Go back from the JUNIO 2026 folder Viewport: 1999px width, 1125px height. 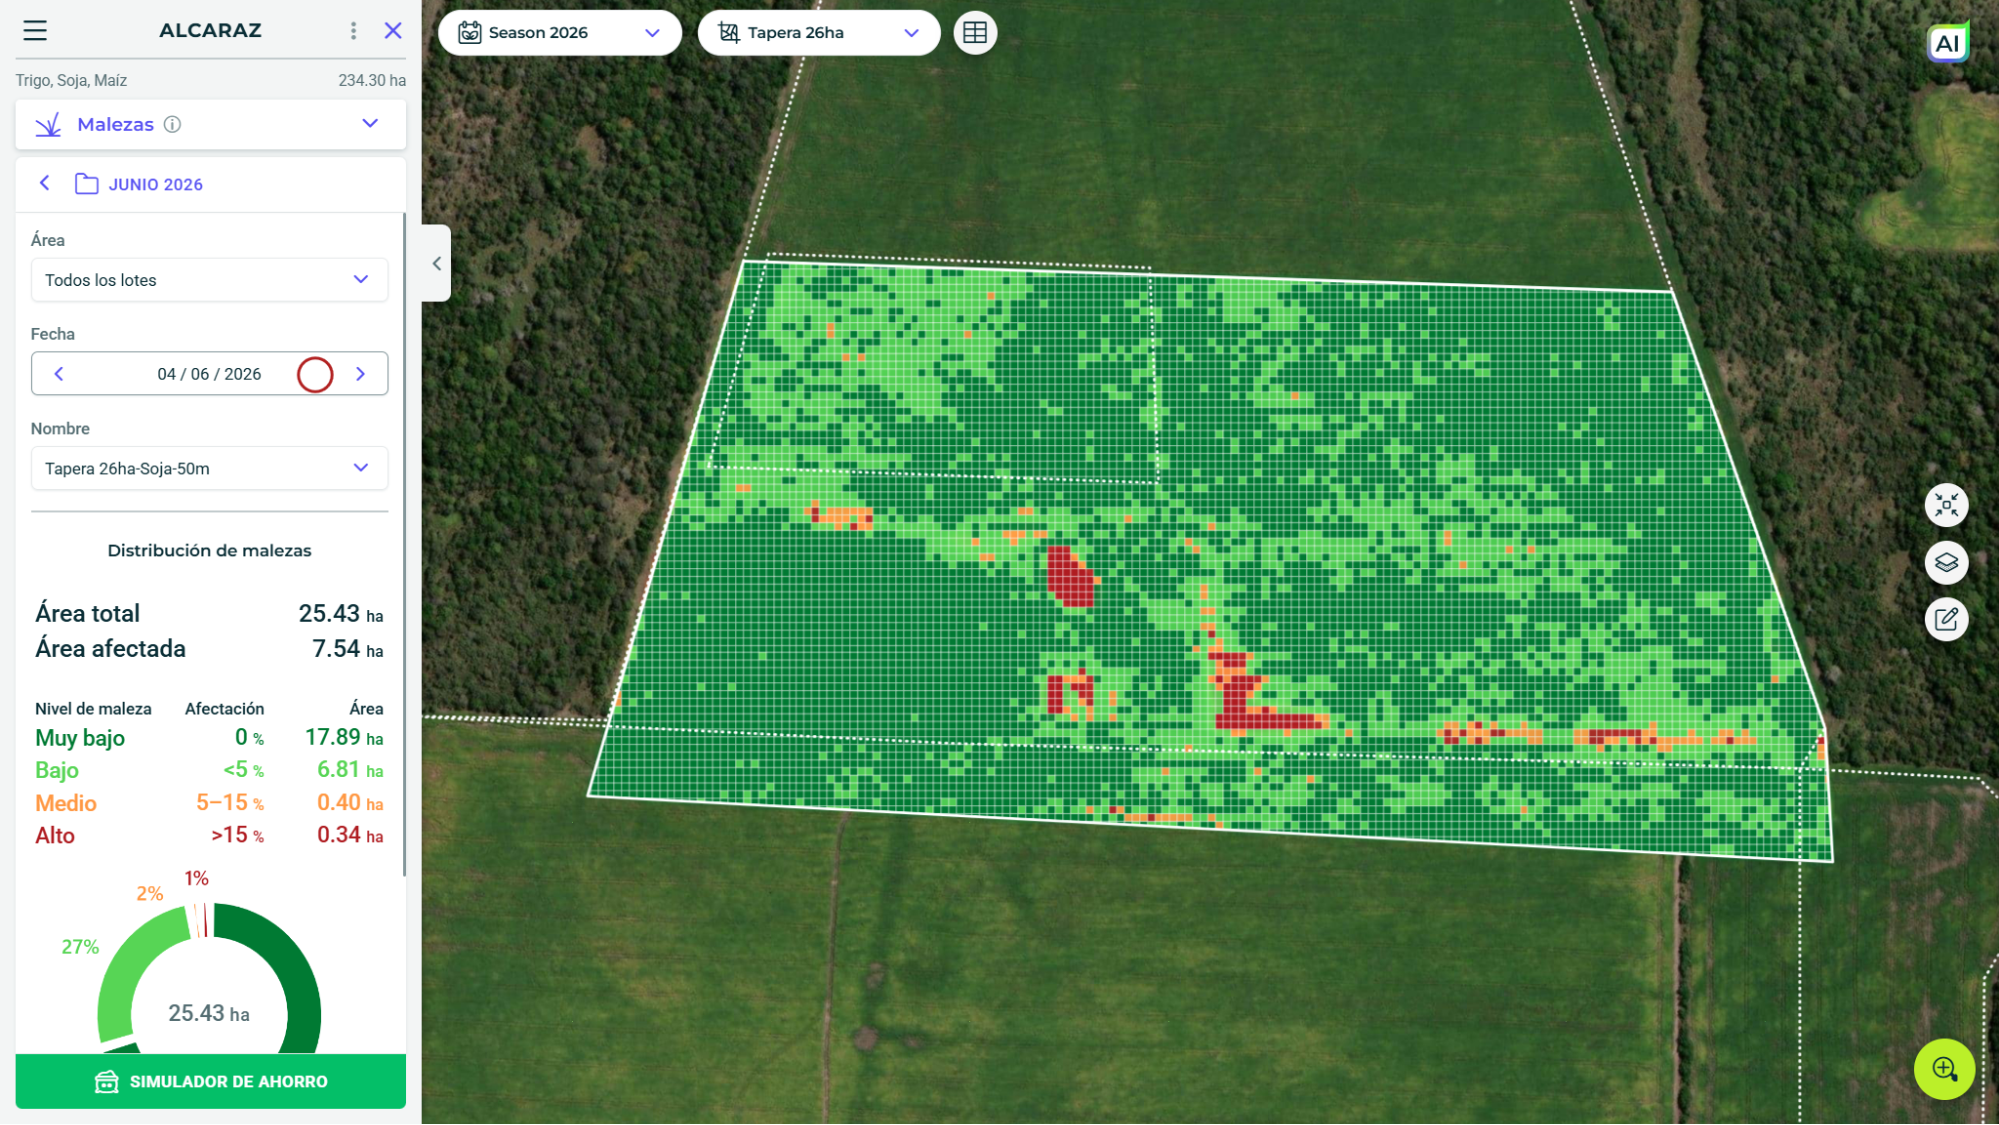pyautogui.click(x=45, y=183)
